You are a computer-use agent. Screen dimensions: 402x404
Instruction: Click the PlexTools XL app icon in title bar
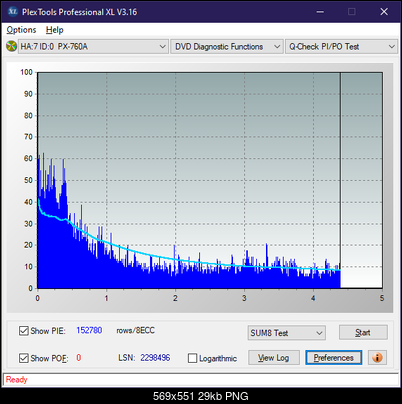pos(13,12)
